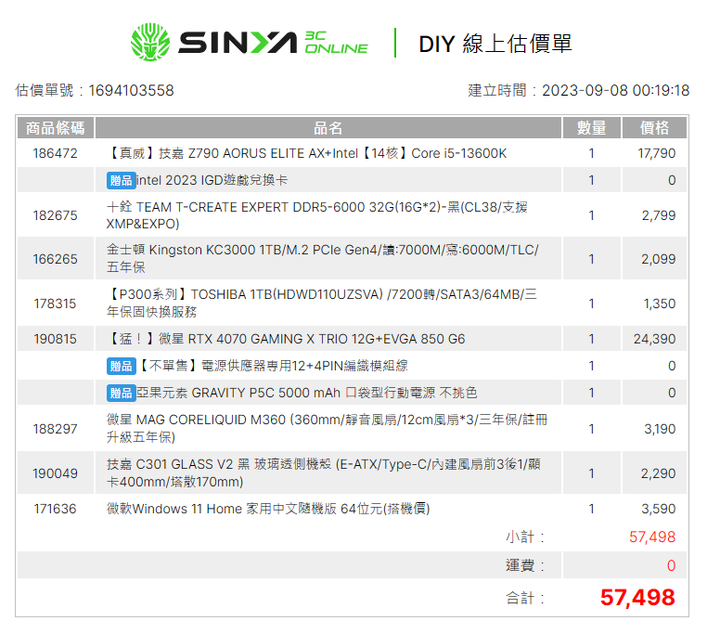
Task: Click the 數量 column header
Action: [x=591, y=128]
